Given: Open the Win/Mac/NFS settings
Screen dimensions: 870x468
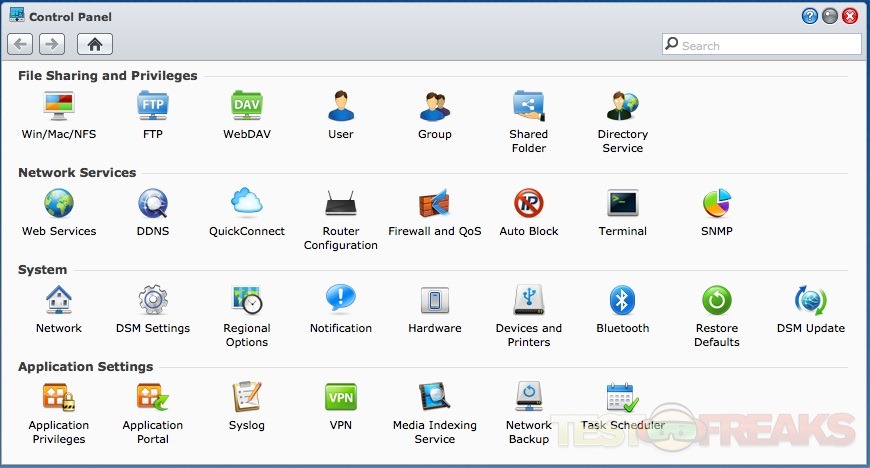Looking at the screenshot, I should [59, 106].
